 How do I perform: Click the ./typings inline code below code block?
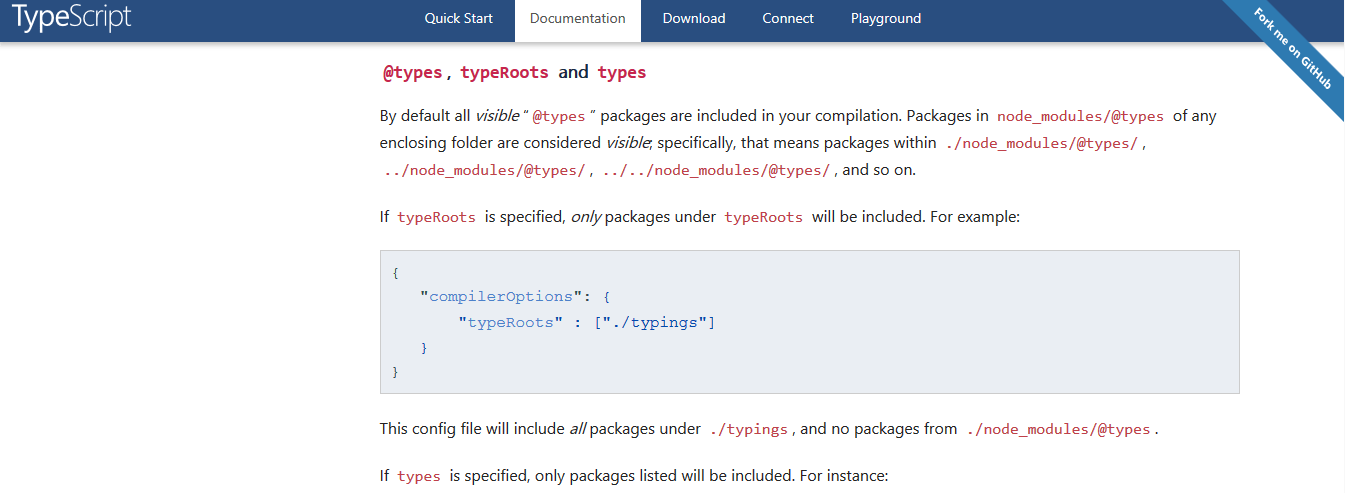click(x=750, y=430)
